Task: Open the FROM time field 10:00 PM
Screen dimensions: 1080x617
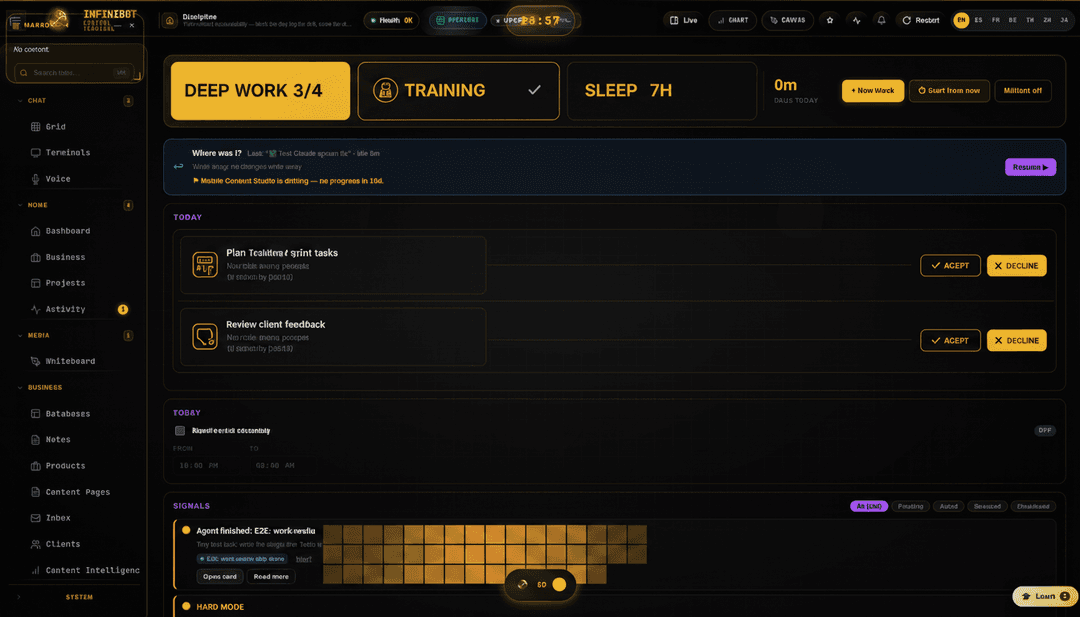Action: [x=209, y=466]
